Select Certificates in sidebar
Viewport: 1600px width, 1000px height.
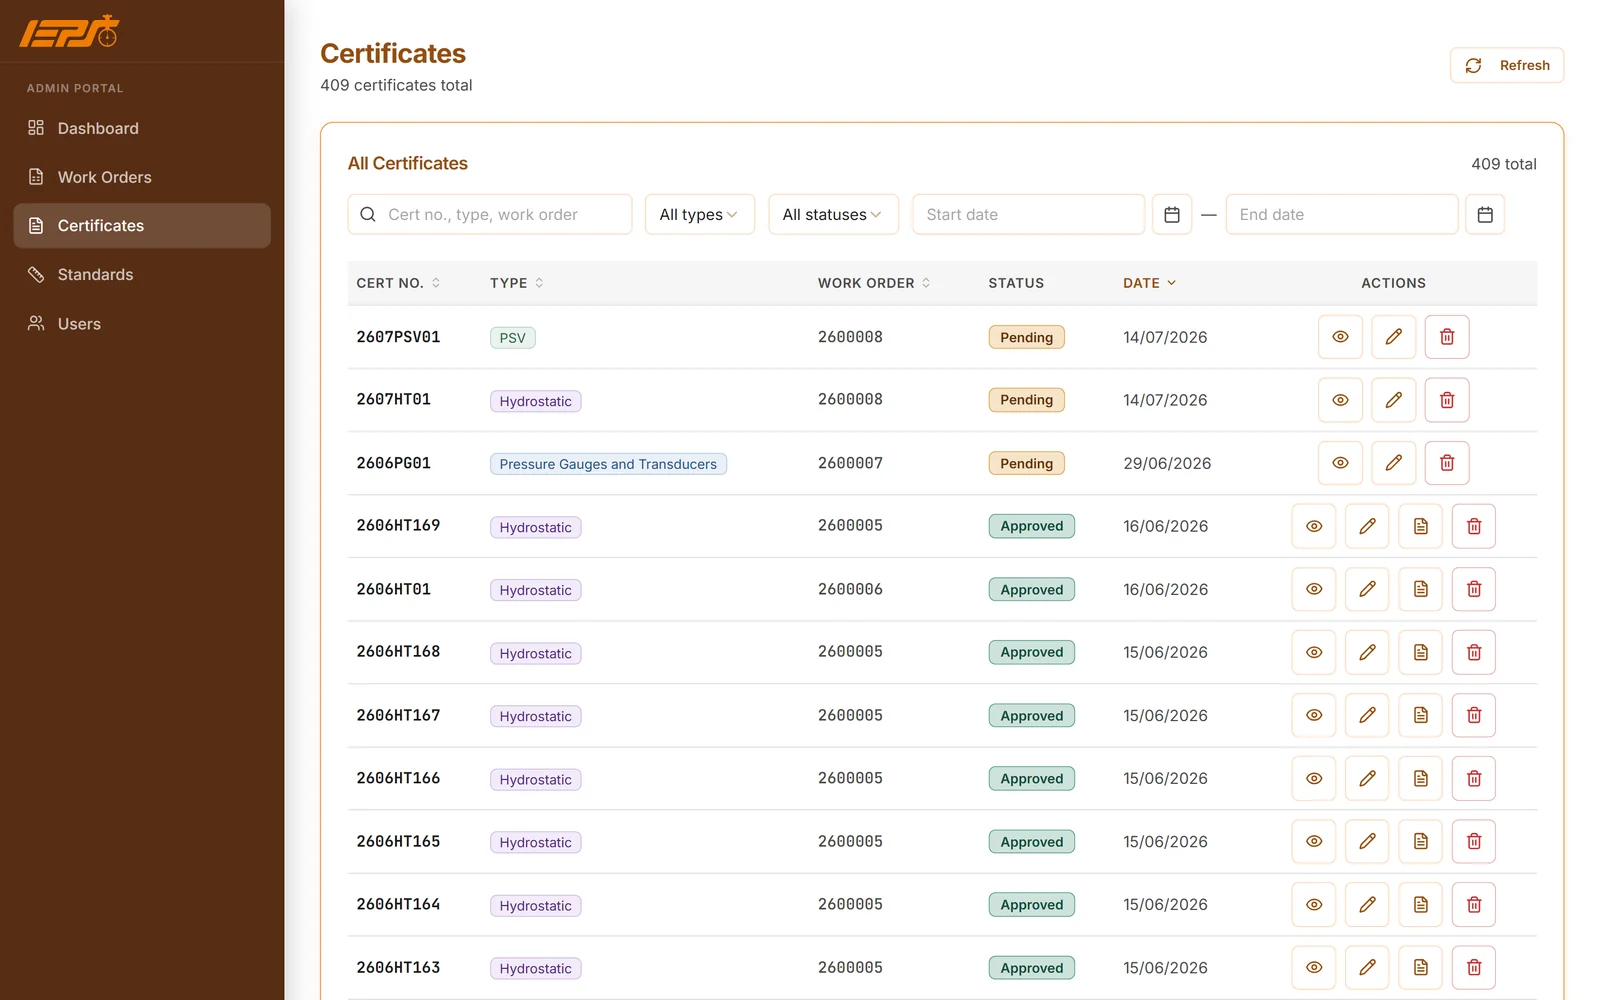pyautogui.click(x=142, y=226)
